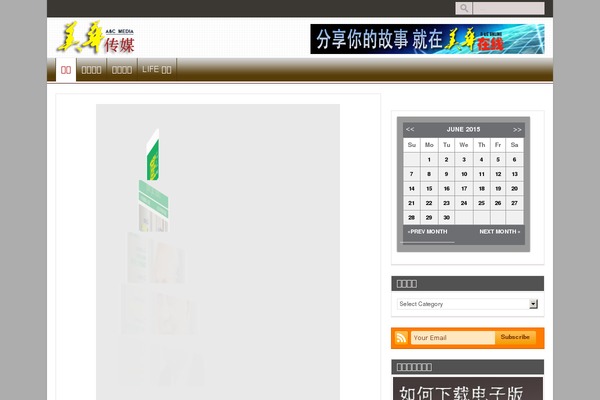Screen dimensions: 600x400
Task: Click the NEXT MONTH link
Action: [499, 232]
